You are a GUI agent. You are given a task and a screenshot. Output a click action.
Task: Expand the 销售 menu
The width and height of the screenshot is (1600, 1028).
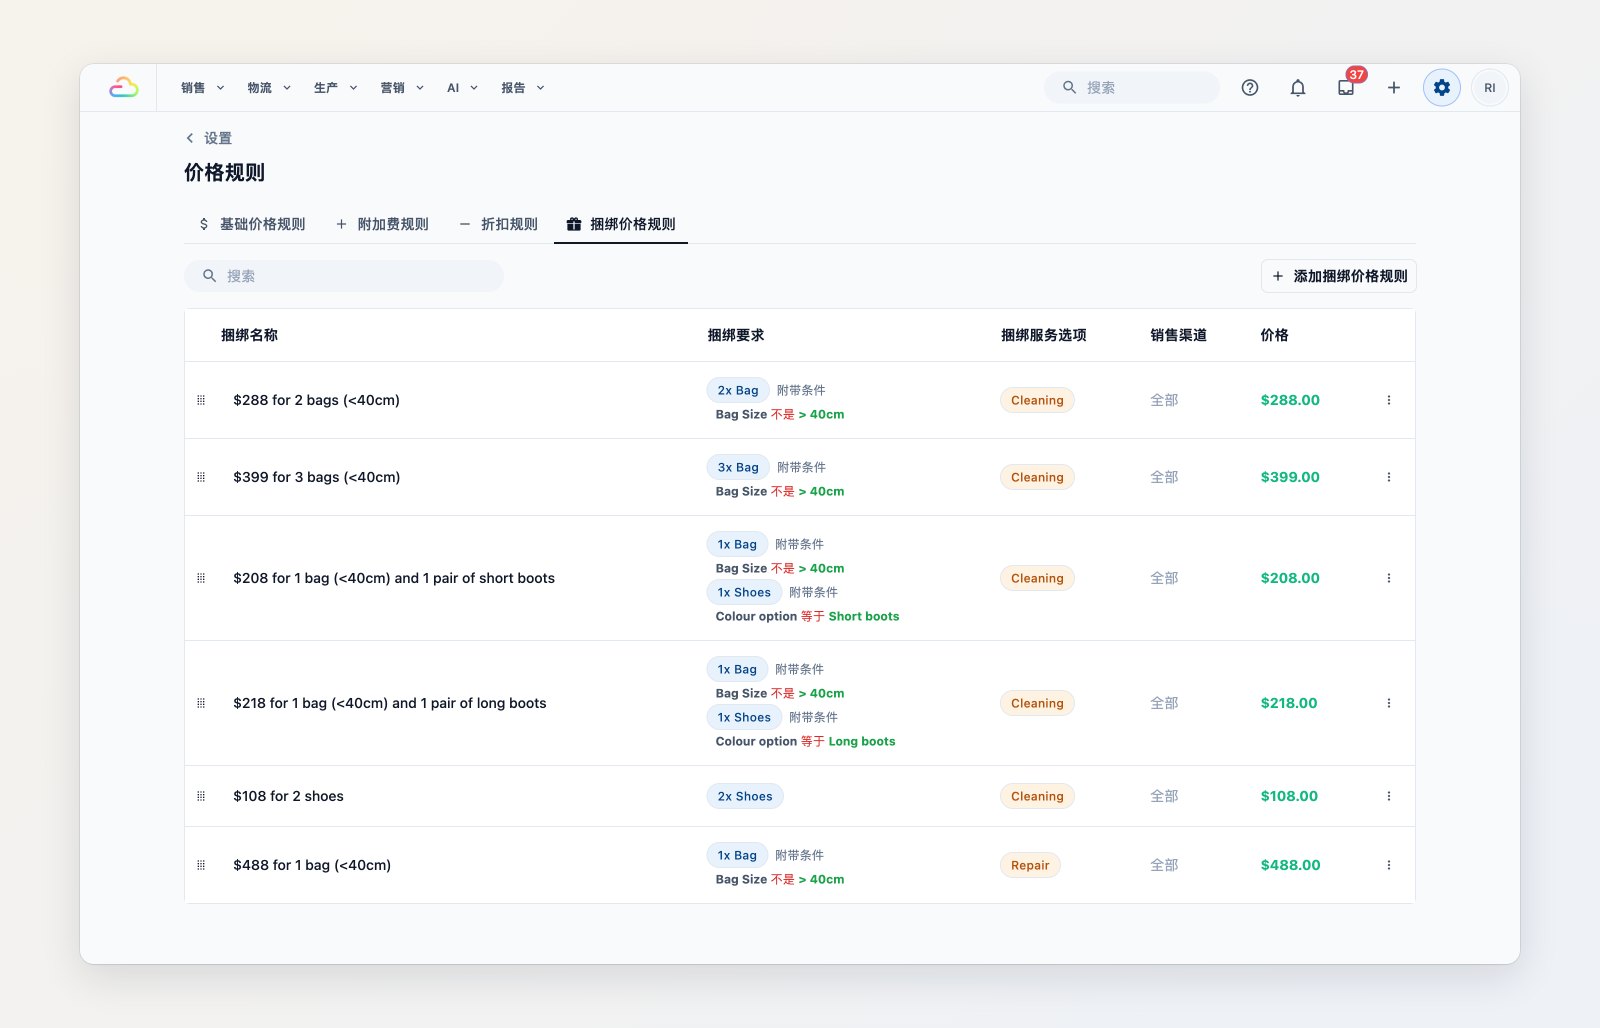(203, 88)
